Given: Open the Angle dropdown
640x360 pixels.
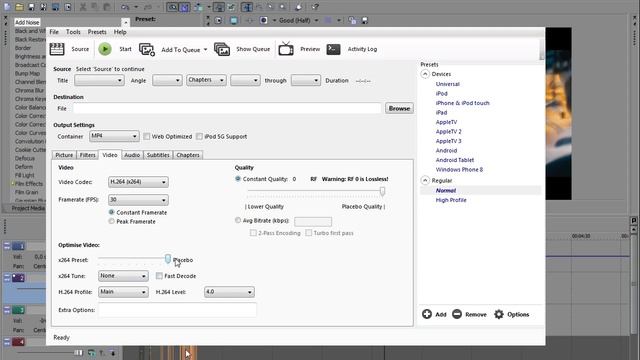Looking at the screenshot, I should 167,80.
